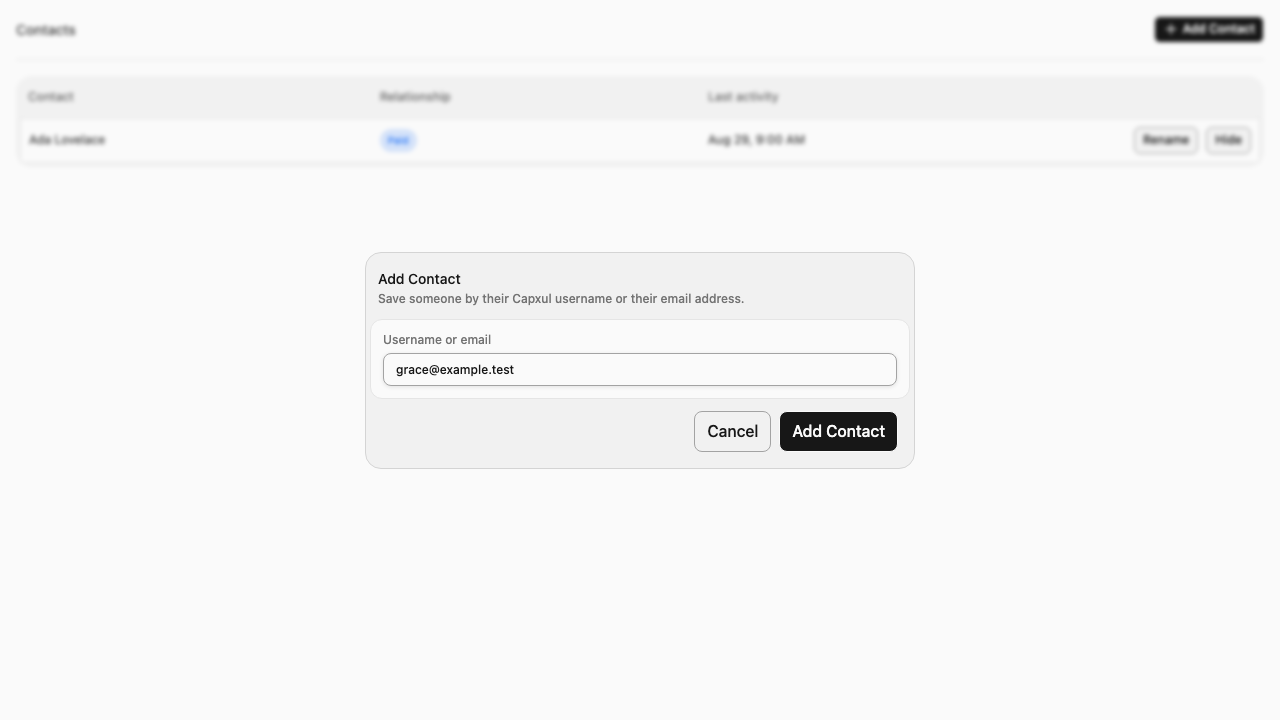Screen dimensions: 1280x720
Task: Click the Username or email label
Action: tap(437, 340)
